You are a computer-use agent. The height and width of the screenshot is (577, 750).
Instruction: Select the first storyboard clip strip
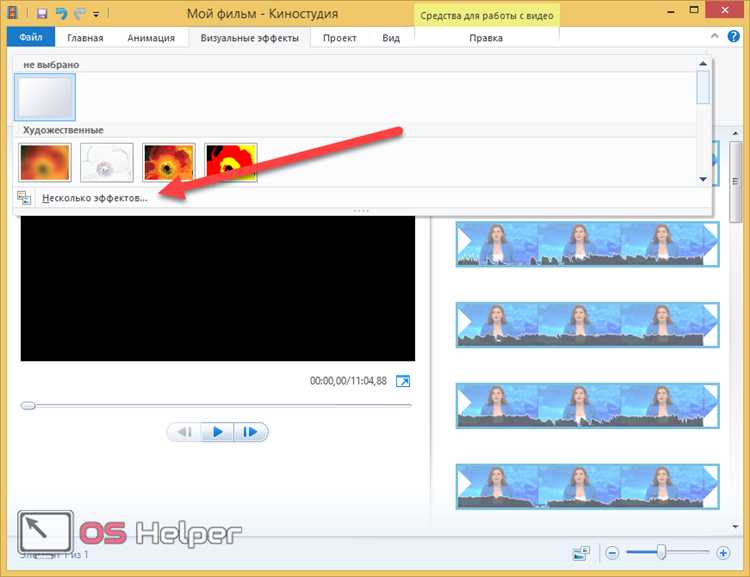point(587,244)
